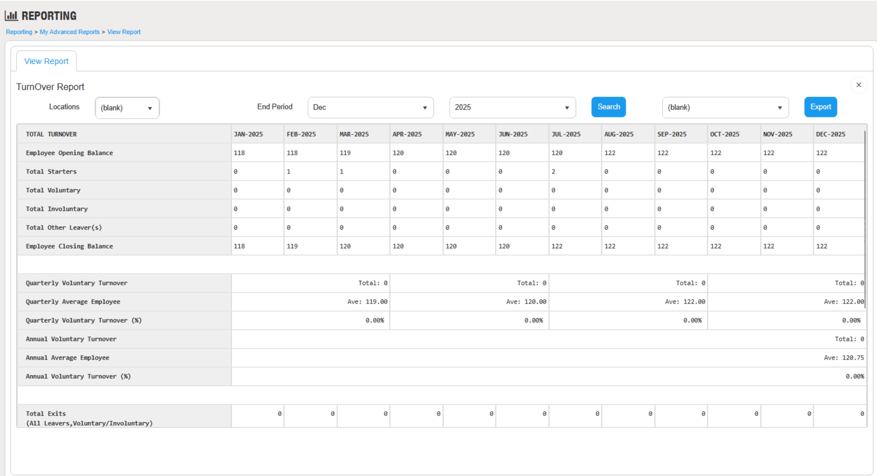Expand the End Period month dropdown
This screenshot has height=476, width=877.
[370, 108]
